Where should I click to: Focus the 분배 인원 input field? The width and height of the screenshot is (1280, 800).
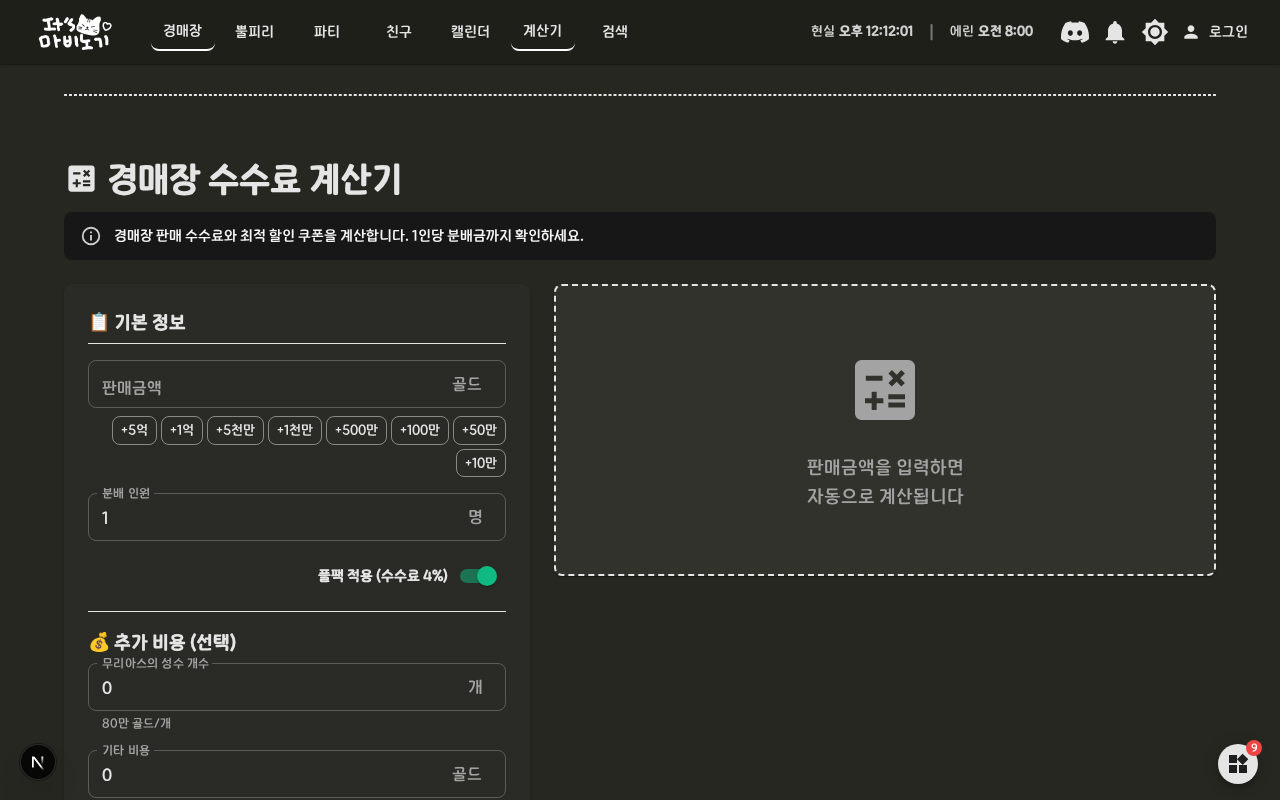point(297,517)
